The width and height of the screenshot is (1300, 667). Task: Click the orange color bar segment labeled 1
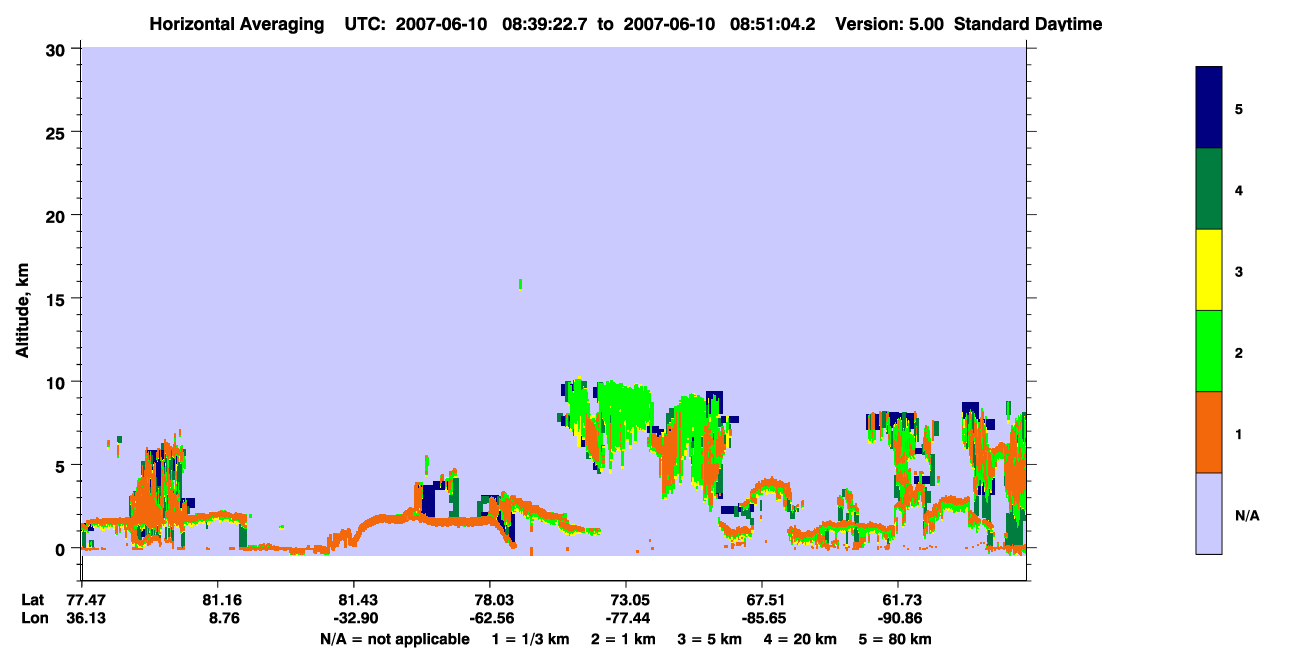click(x=1209, y=432)
